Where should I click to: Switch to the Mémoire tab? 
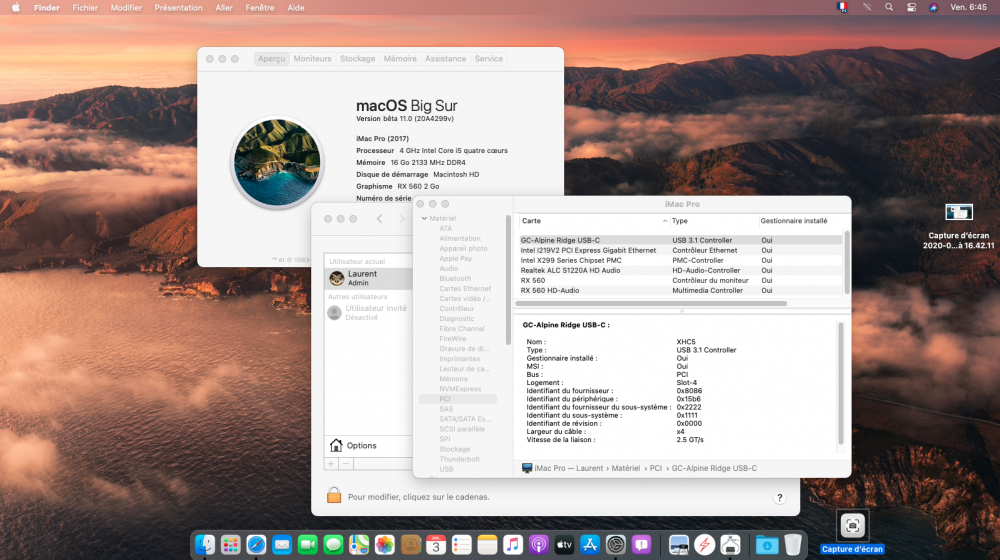point(400,59)
